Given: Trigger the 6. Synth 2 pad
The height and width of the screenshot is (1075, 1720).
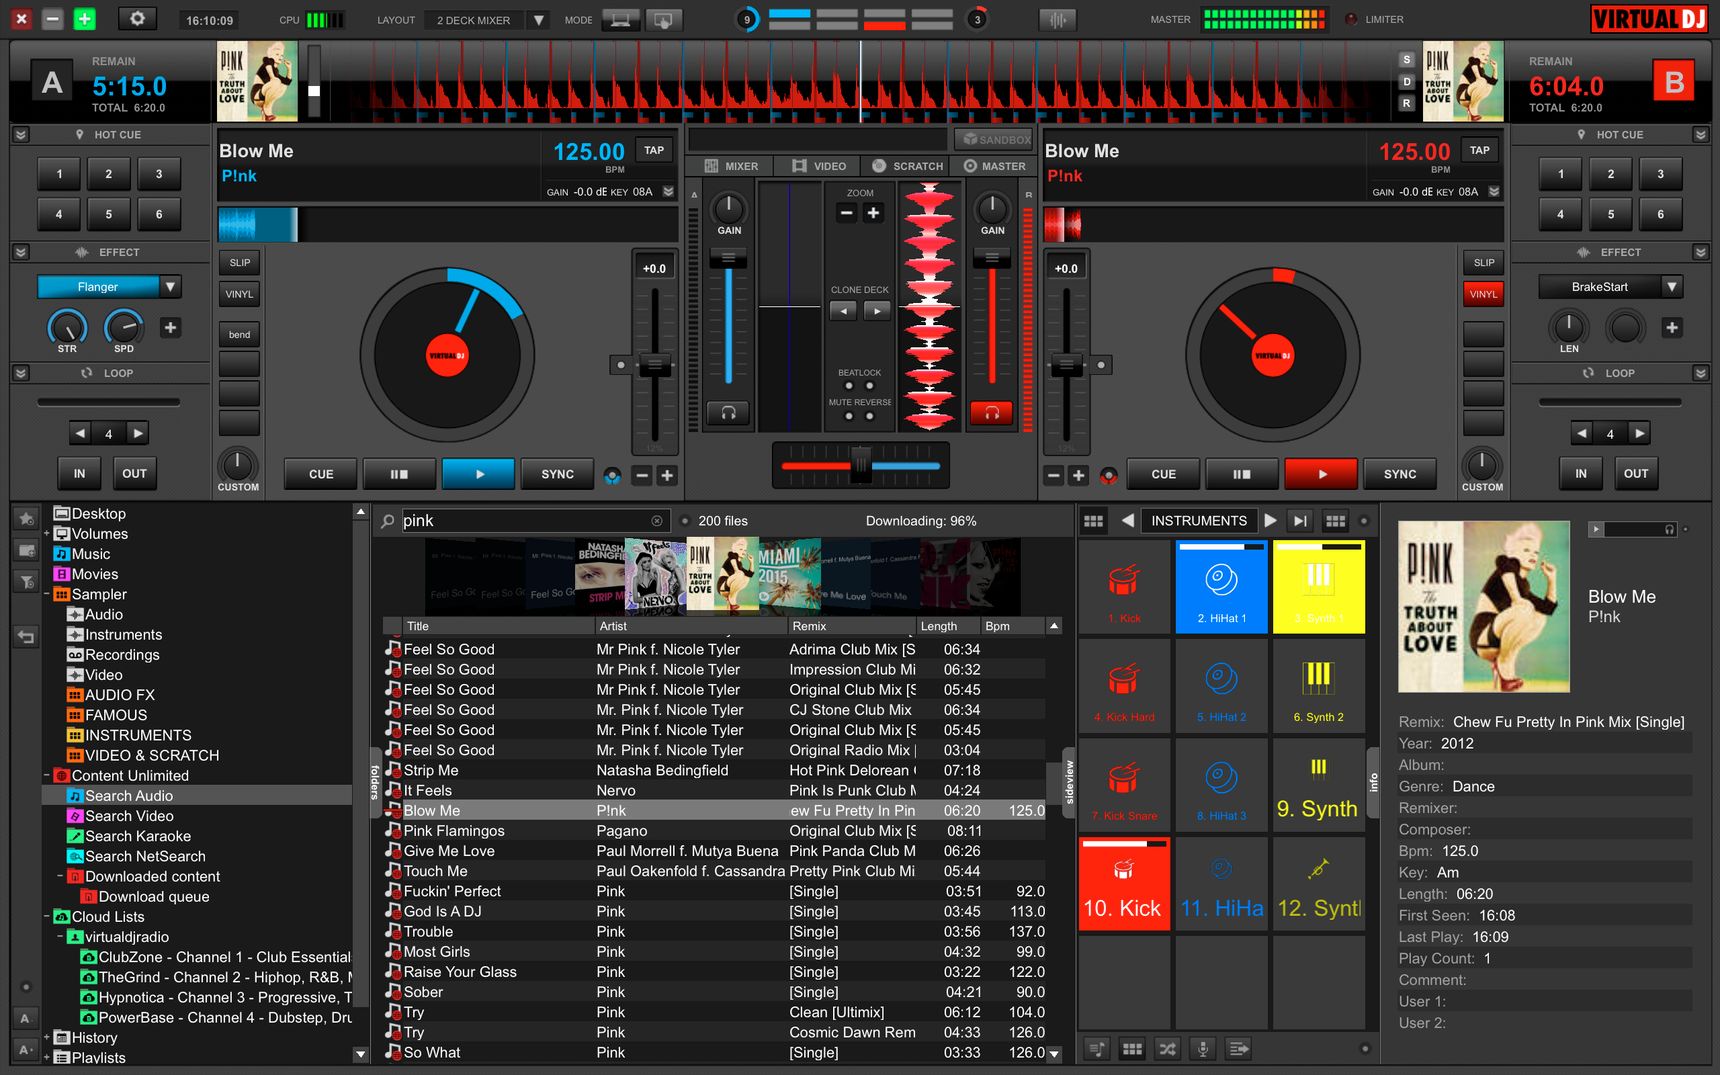Looking at the screenshot, I should point(1319,685).
